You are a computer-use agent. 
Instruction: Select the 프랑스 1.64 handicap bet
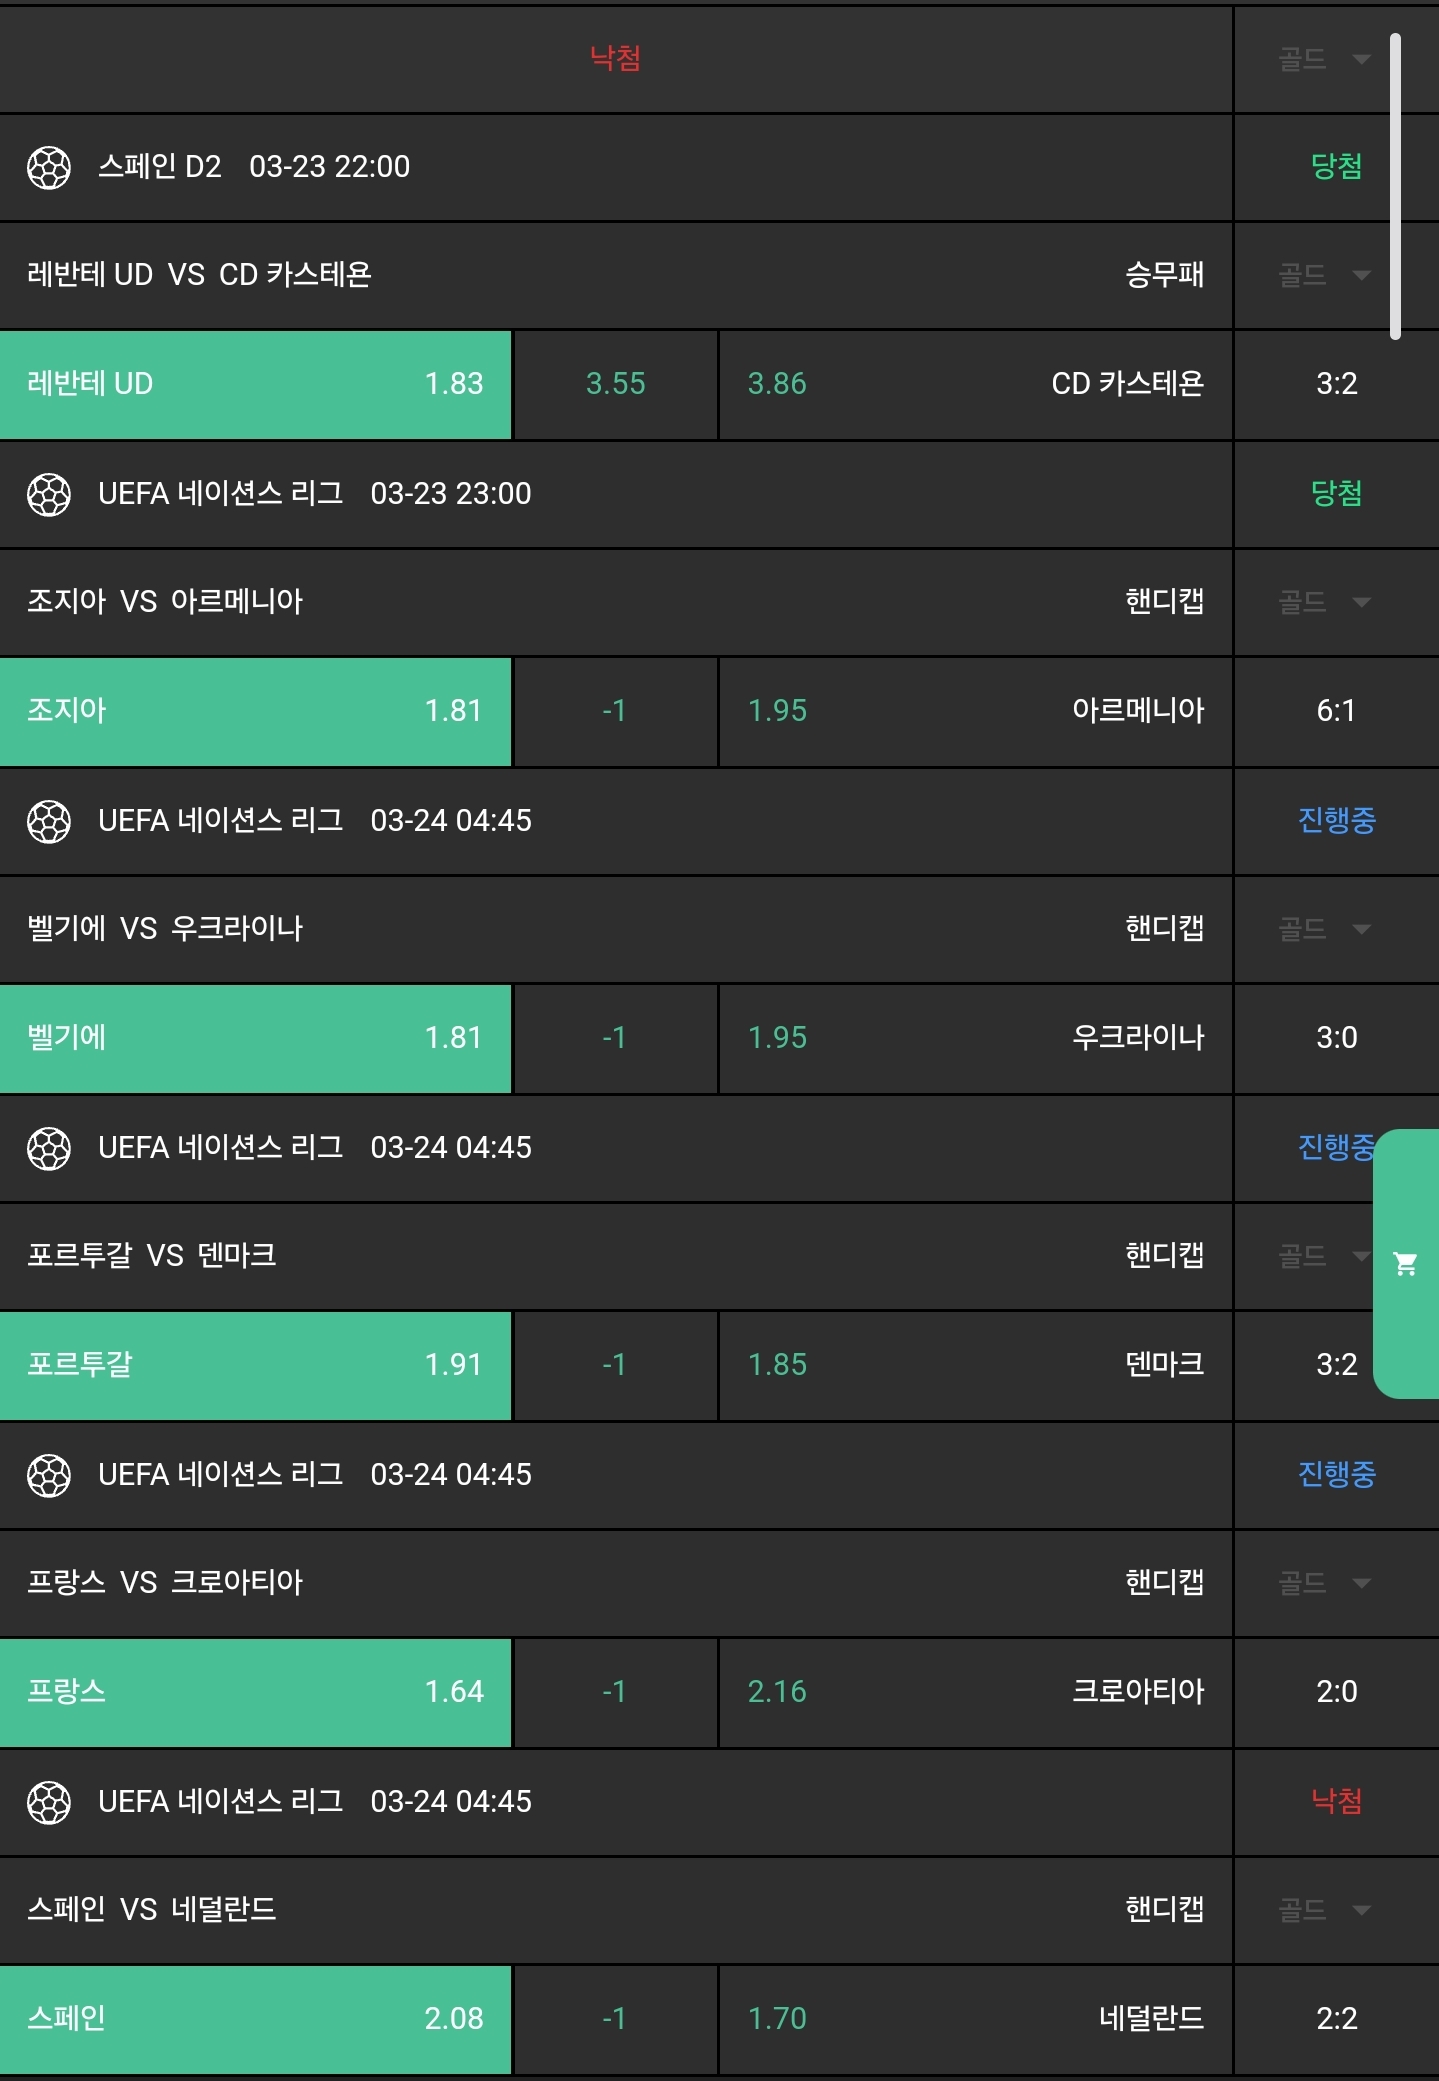click(255, 1692)
